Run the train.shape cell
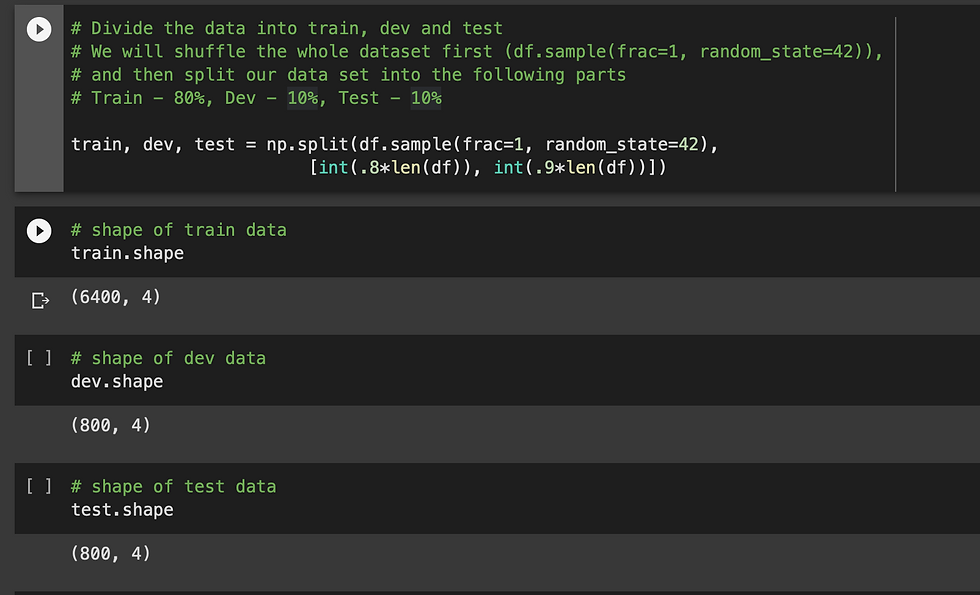This screenshot has width=980, height=595. coord(38,231)
